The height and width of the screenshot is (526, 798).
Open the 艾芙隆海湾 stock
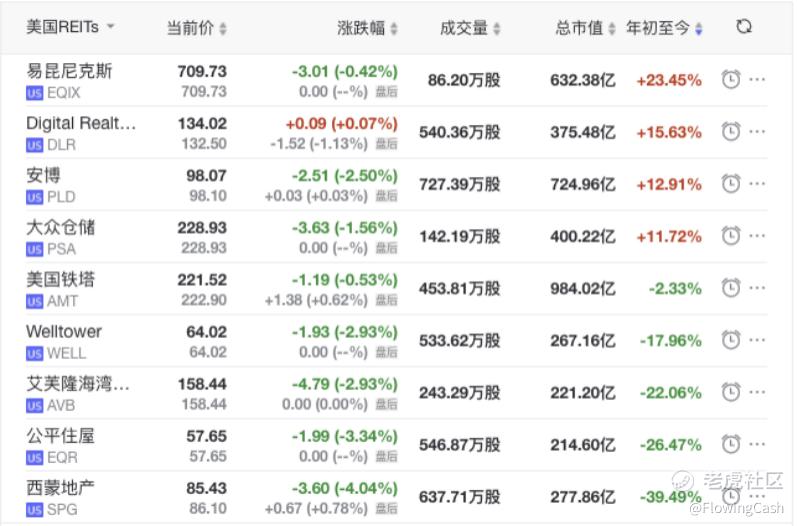(x=78, y=384)
